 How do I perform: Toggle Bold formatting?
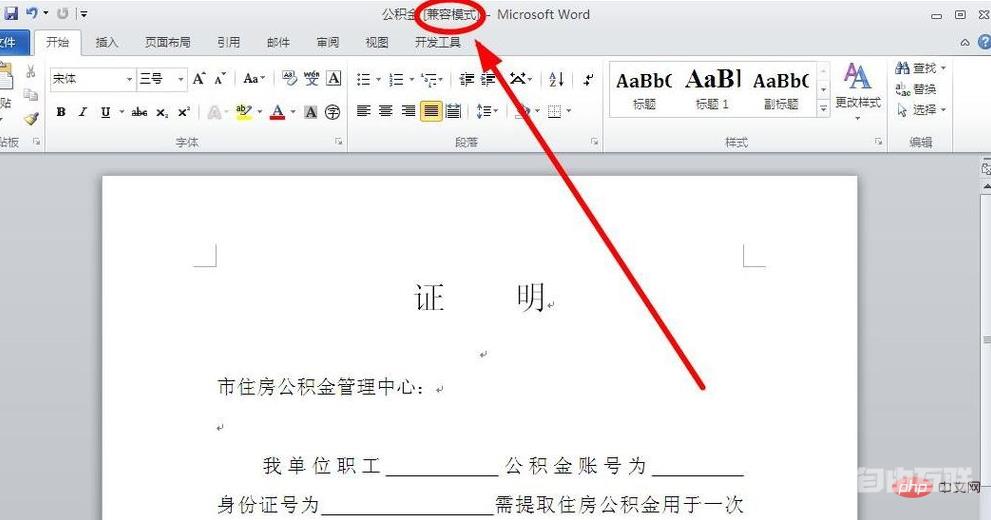61,112
